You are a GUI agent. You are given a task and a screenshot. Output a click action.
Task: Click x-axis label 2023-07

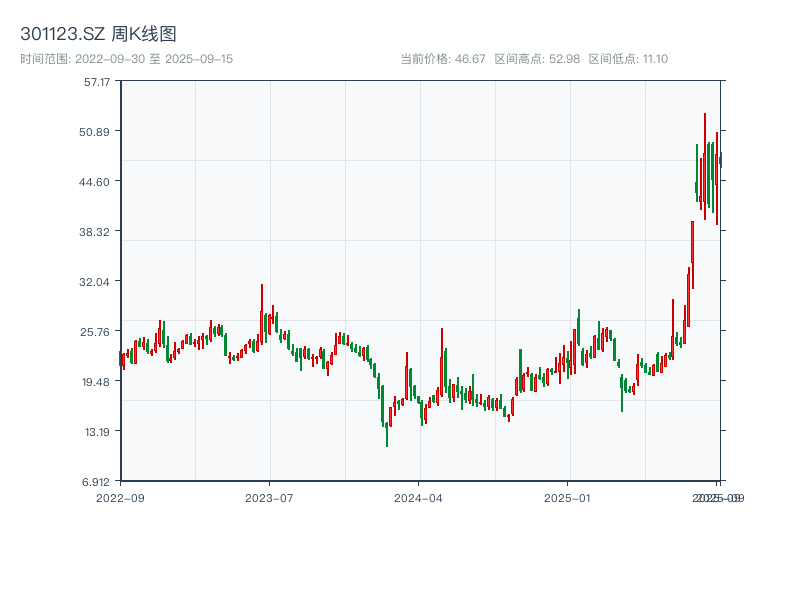click(269, 498)
